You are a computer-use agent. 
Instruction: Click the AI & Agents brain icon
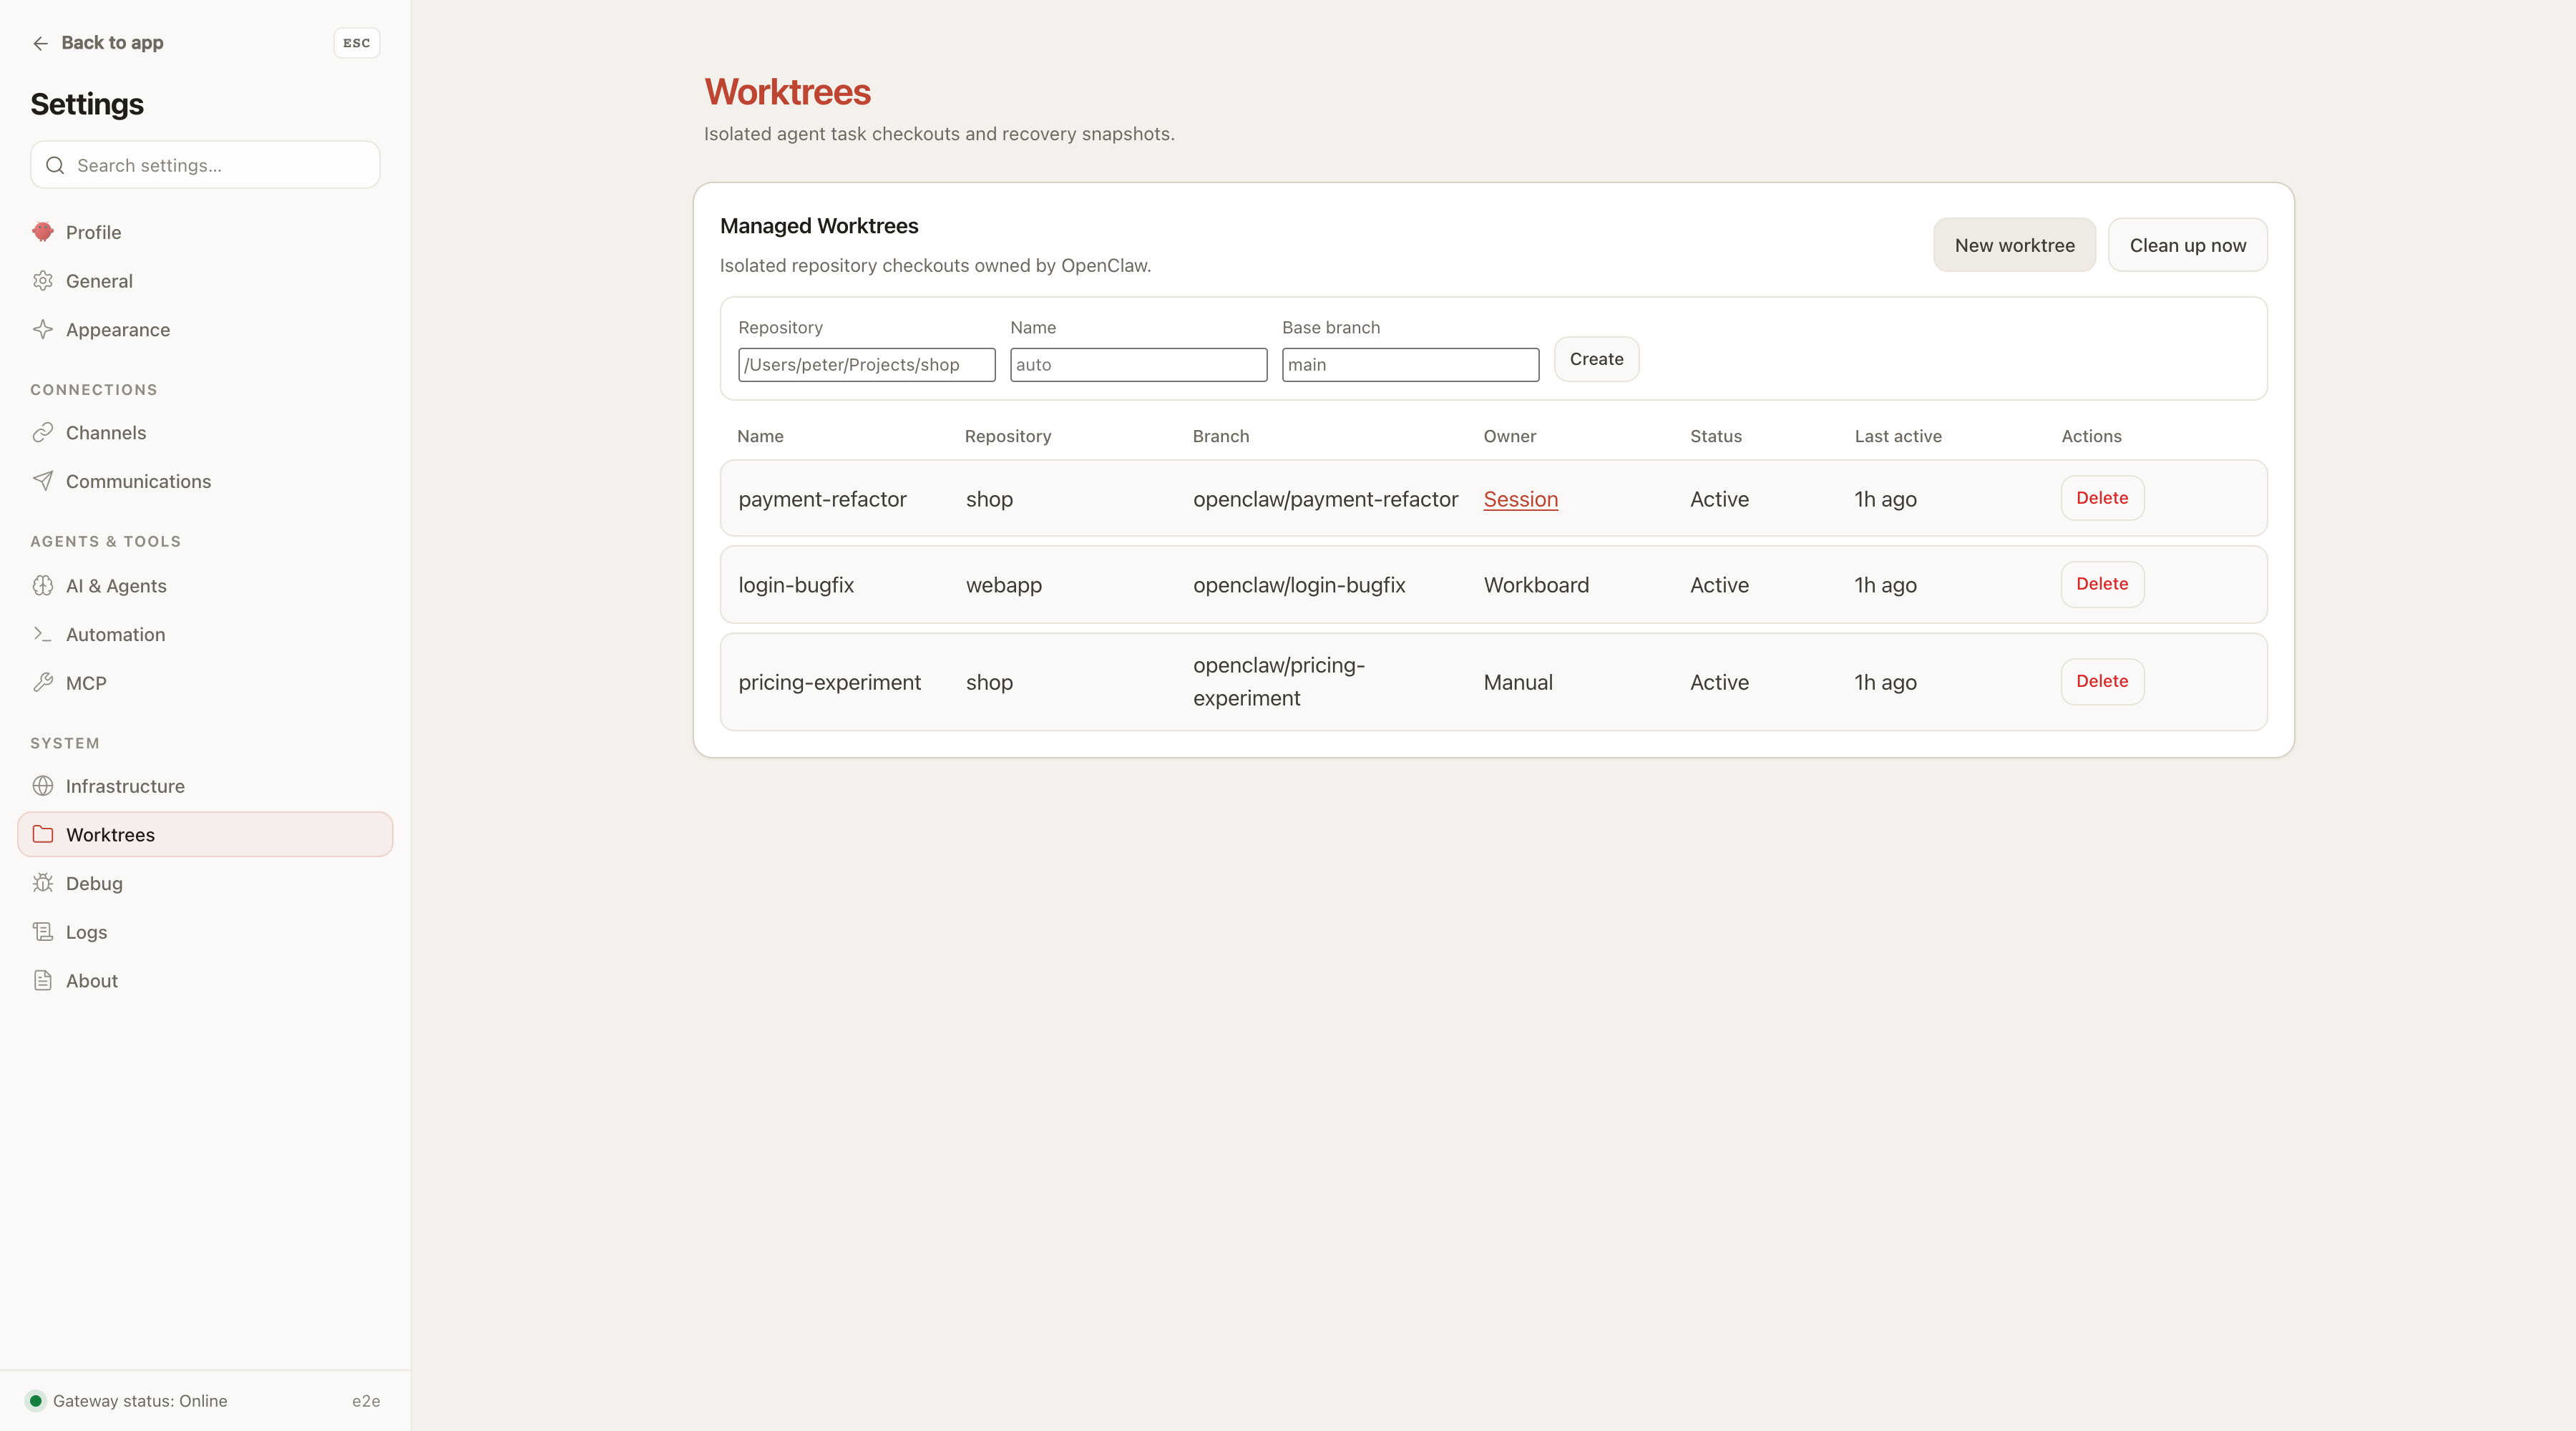click(43, 586)
